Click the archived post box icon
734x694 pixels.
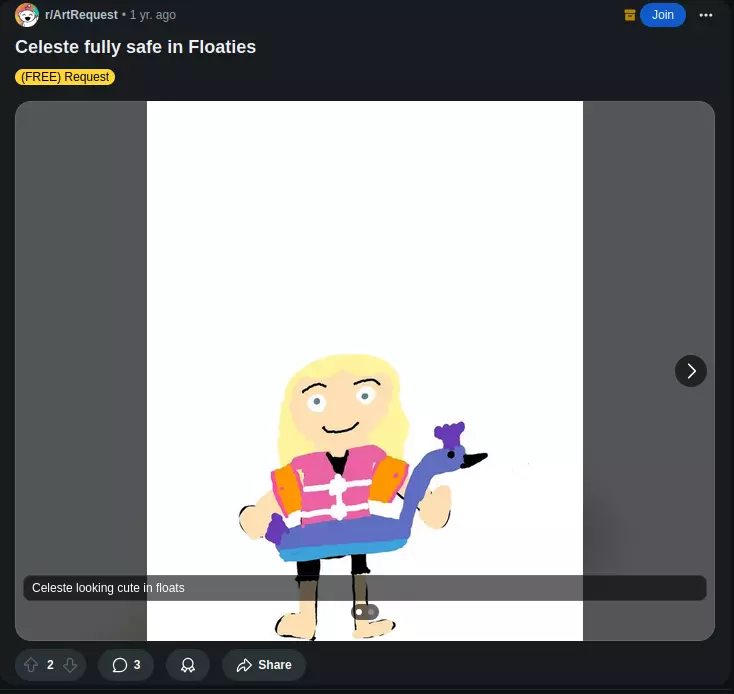[x=630, y=15]
